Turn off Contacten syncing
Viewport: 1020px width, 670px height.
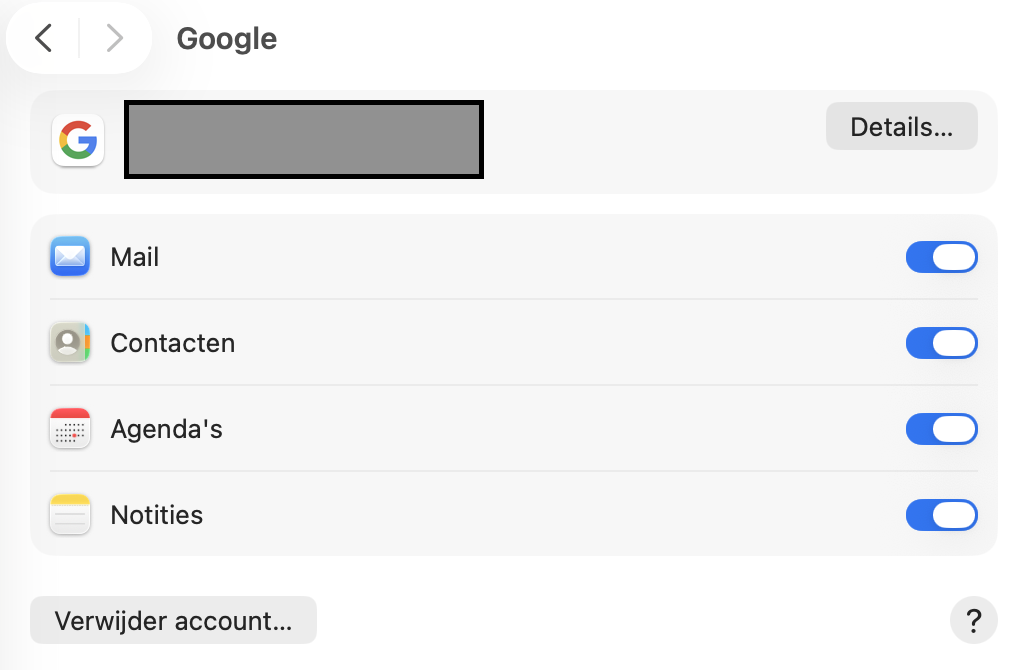pos(941,343)
